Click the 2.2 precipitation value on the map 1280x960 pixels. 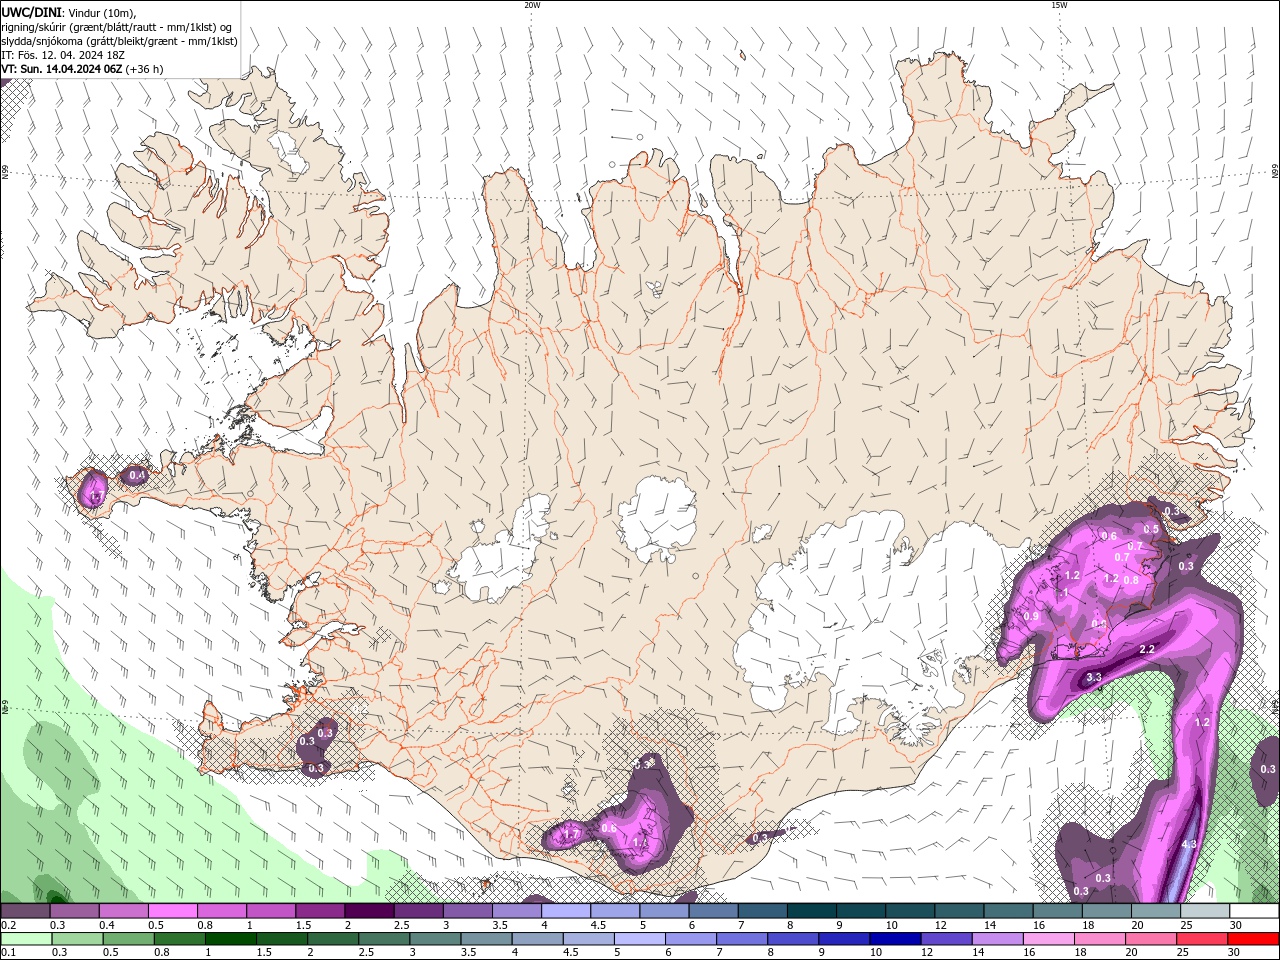tap(1147, 650)
